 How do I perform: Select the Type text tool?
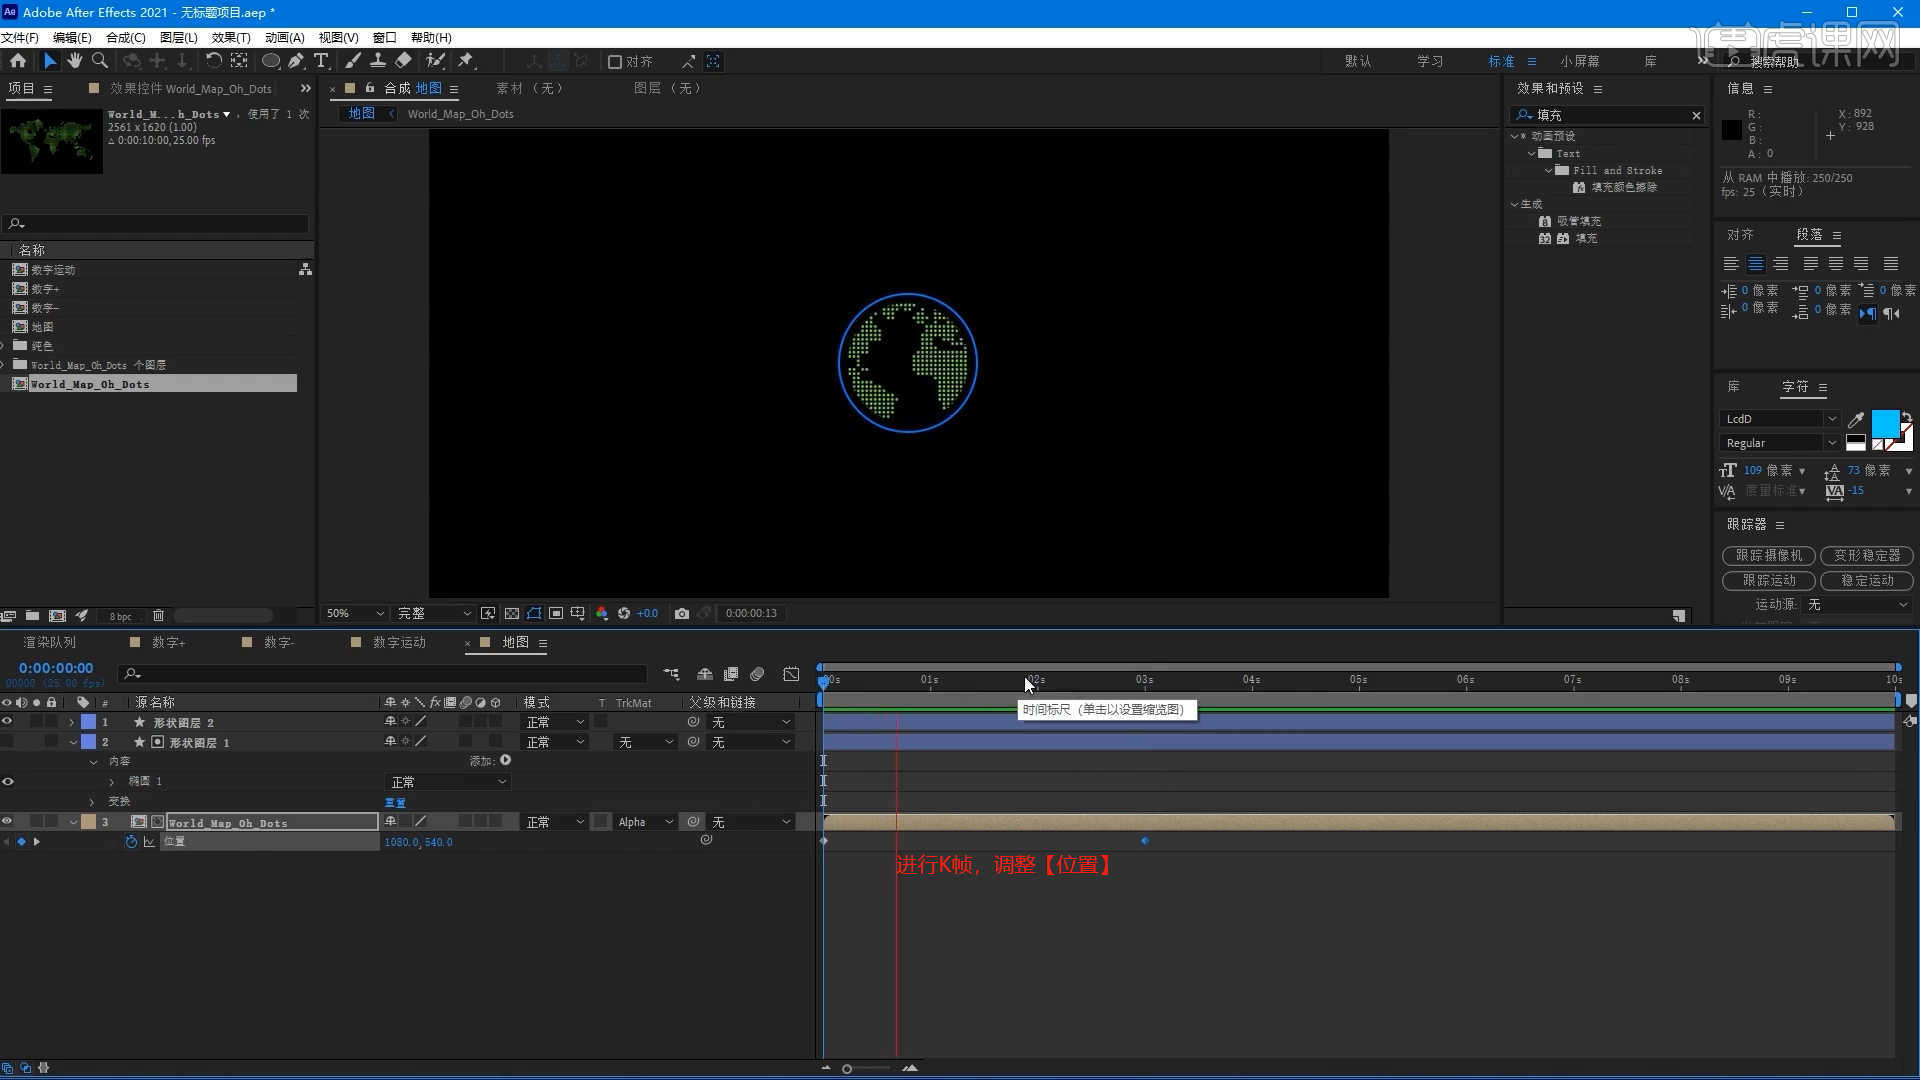[x=321, y=61]
